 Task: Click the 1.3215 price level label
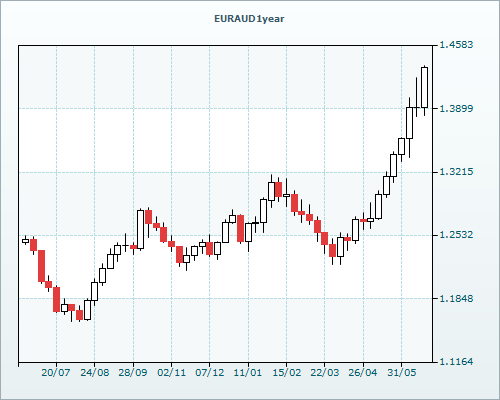coord(456,172)
